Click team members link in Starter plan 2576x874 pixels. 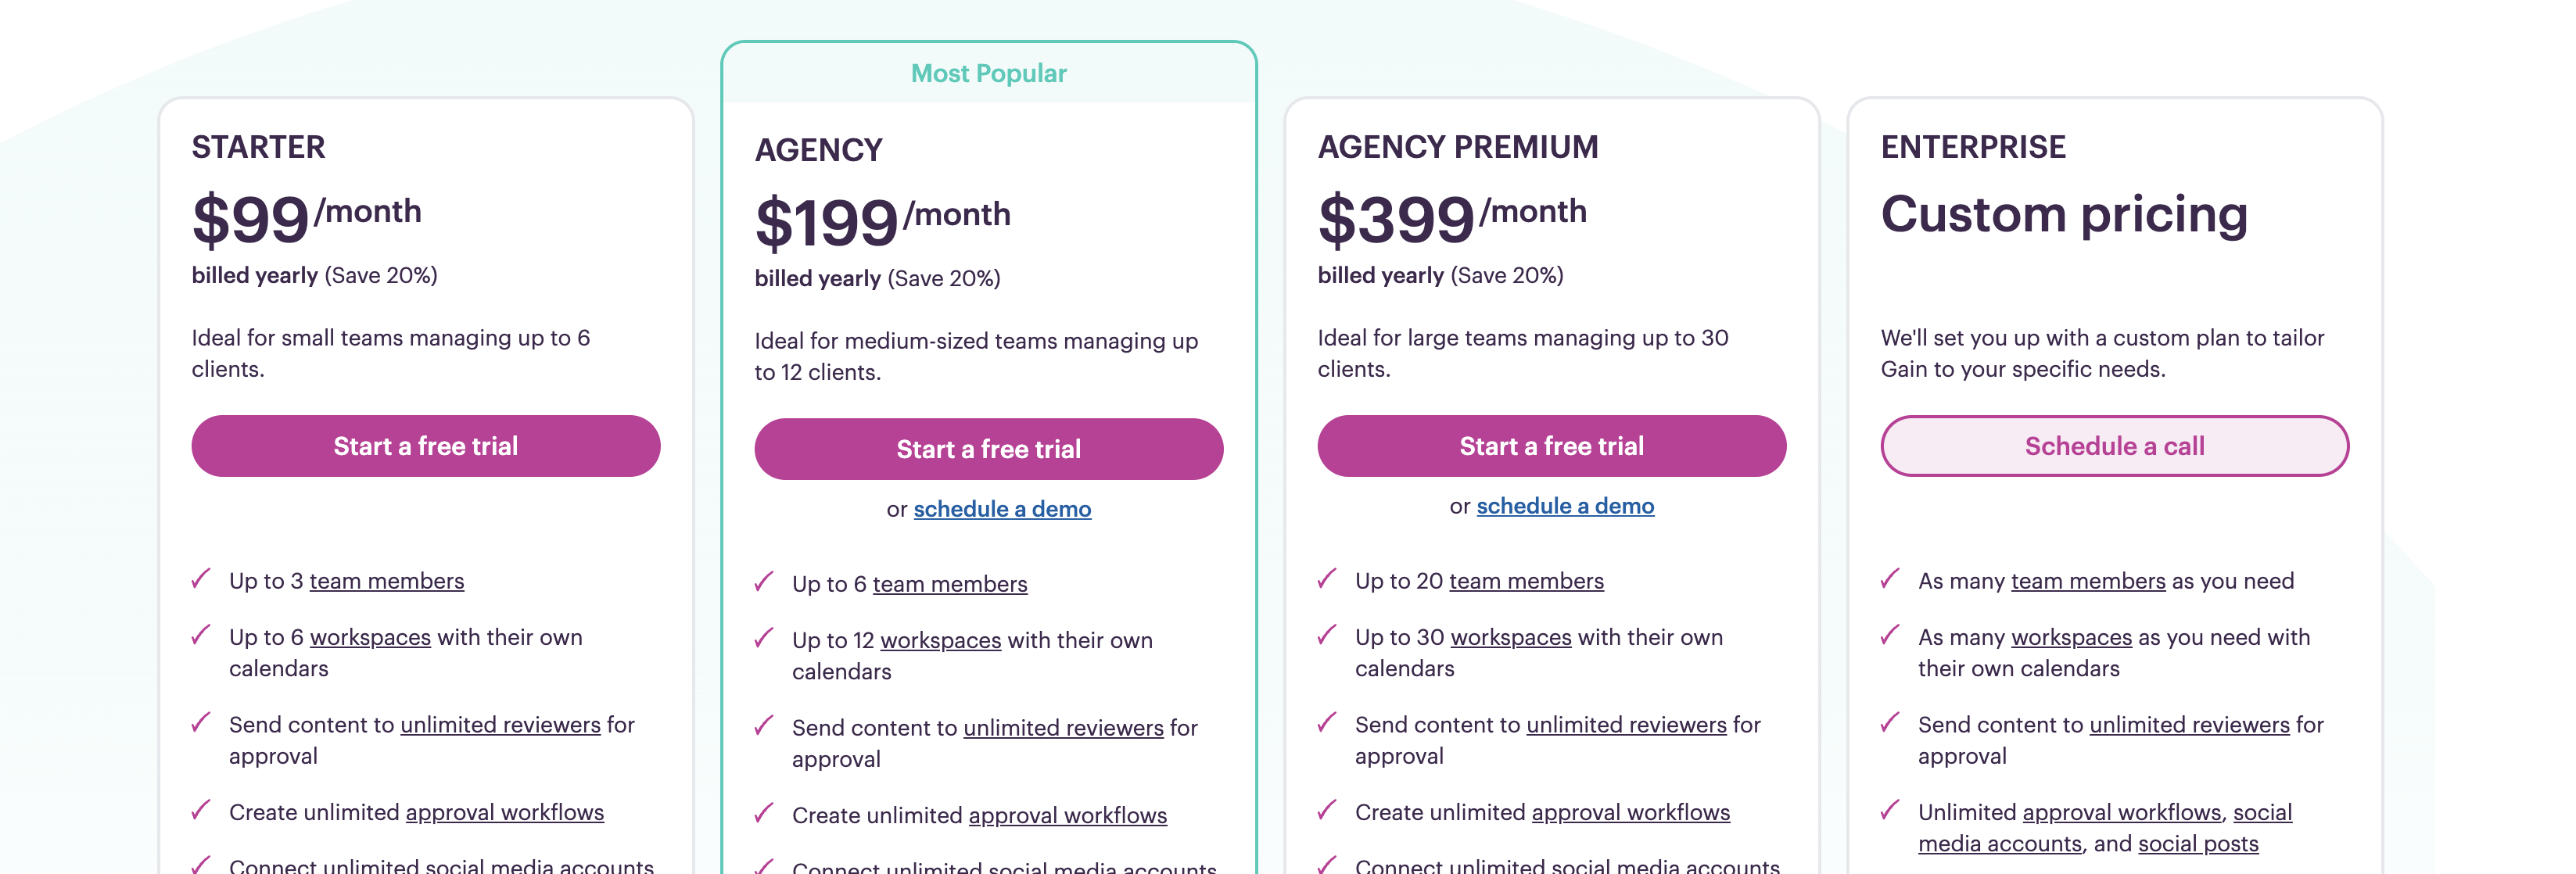pos(387,580)
